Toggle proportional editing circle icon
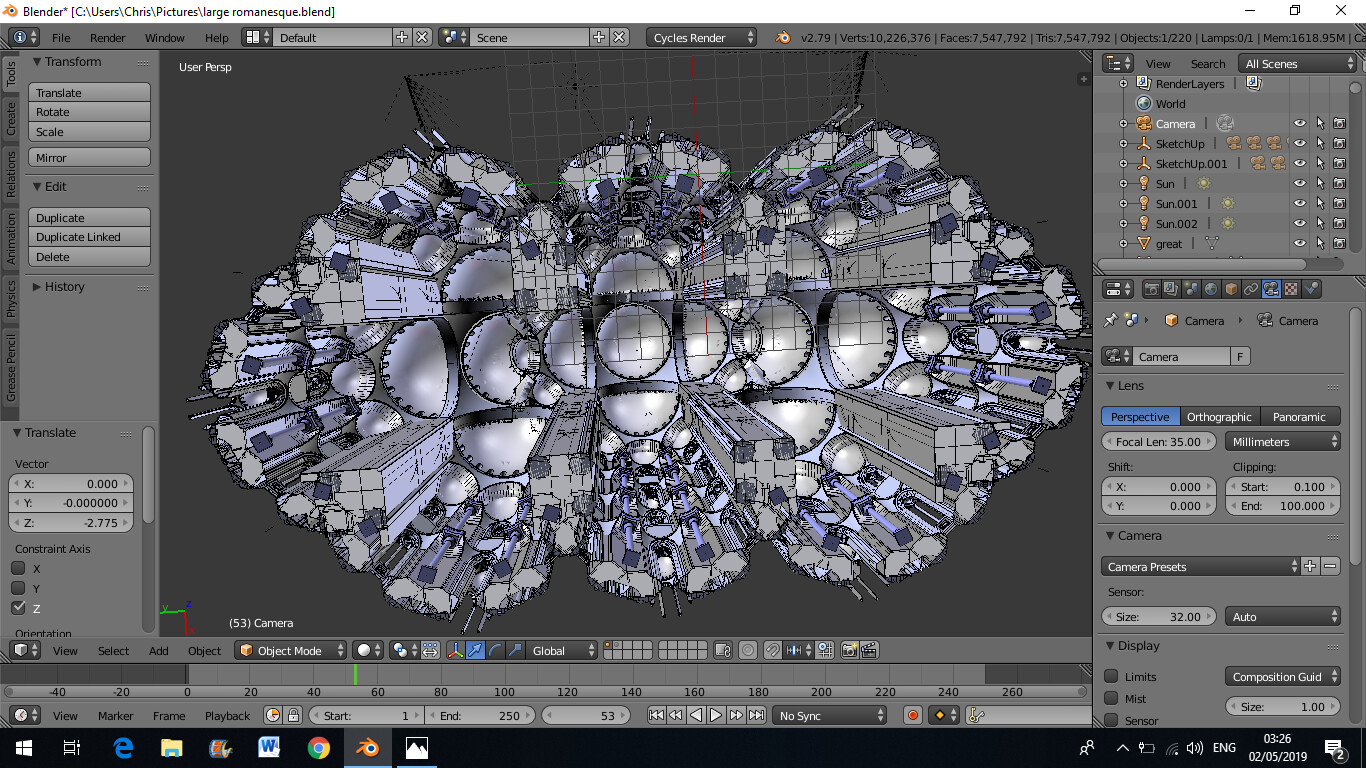 [748, 650]
